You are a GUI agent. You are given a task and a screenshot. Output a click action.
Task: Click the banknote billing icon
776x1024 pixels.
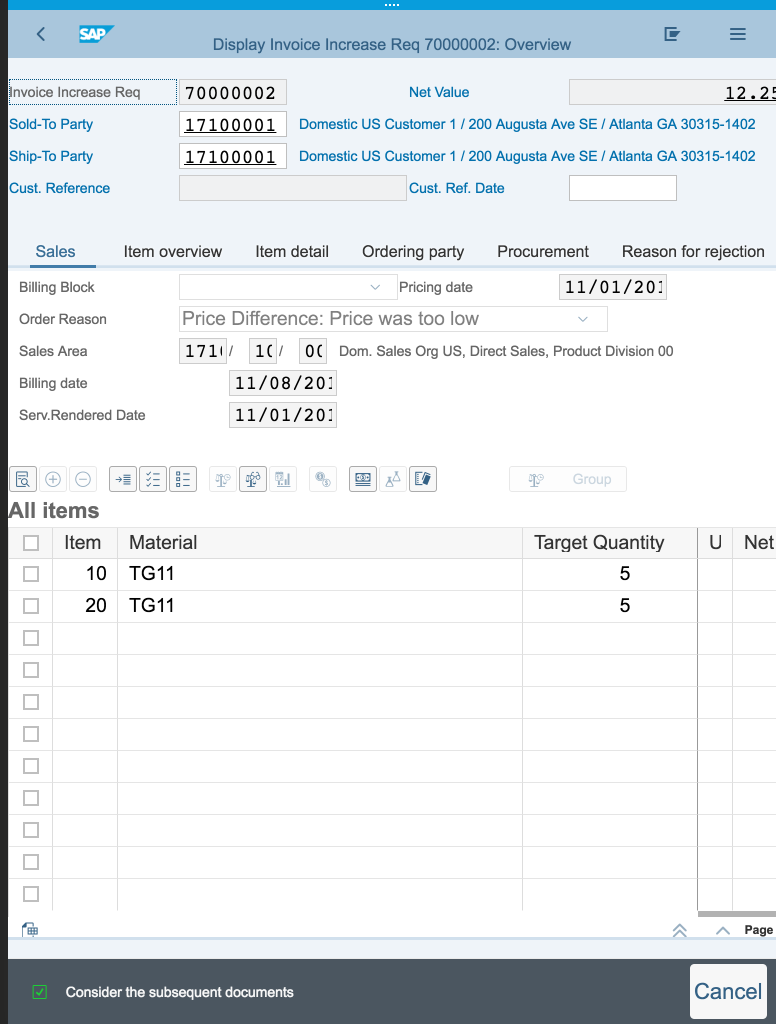[x=363, y=479]
